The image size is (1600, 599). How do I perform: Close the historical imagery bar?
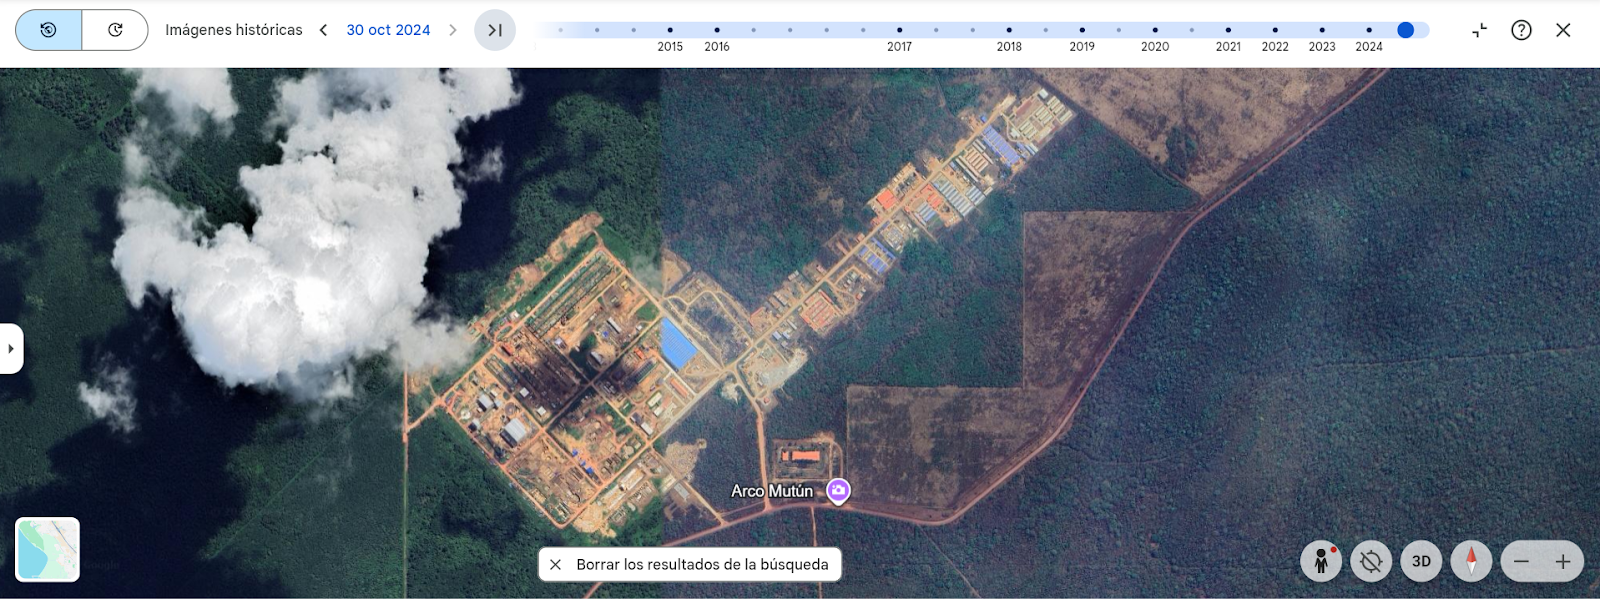pos(1563,30)
